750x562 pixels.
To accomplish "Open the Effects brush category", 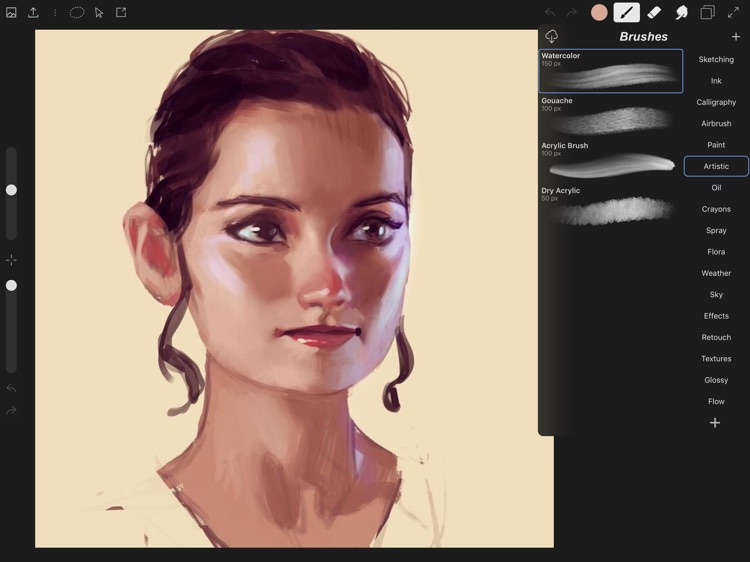I will pyautogui.click(x=716, y=316).
